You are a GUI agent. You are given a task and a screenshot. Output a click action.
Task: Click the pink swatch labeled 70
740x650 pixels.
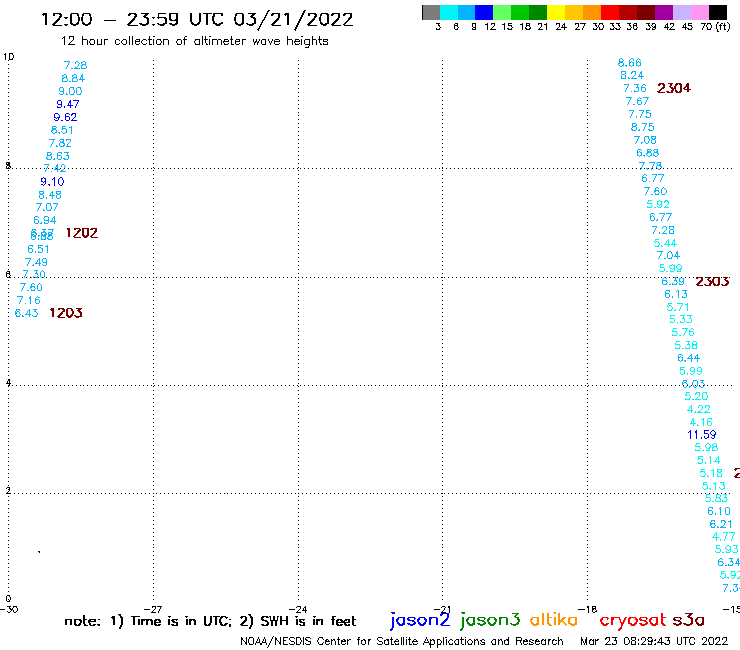point(700,12)
